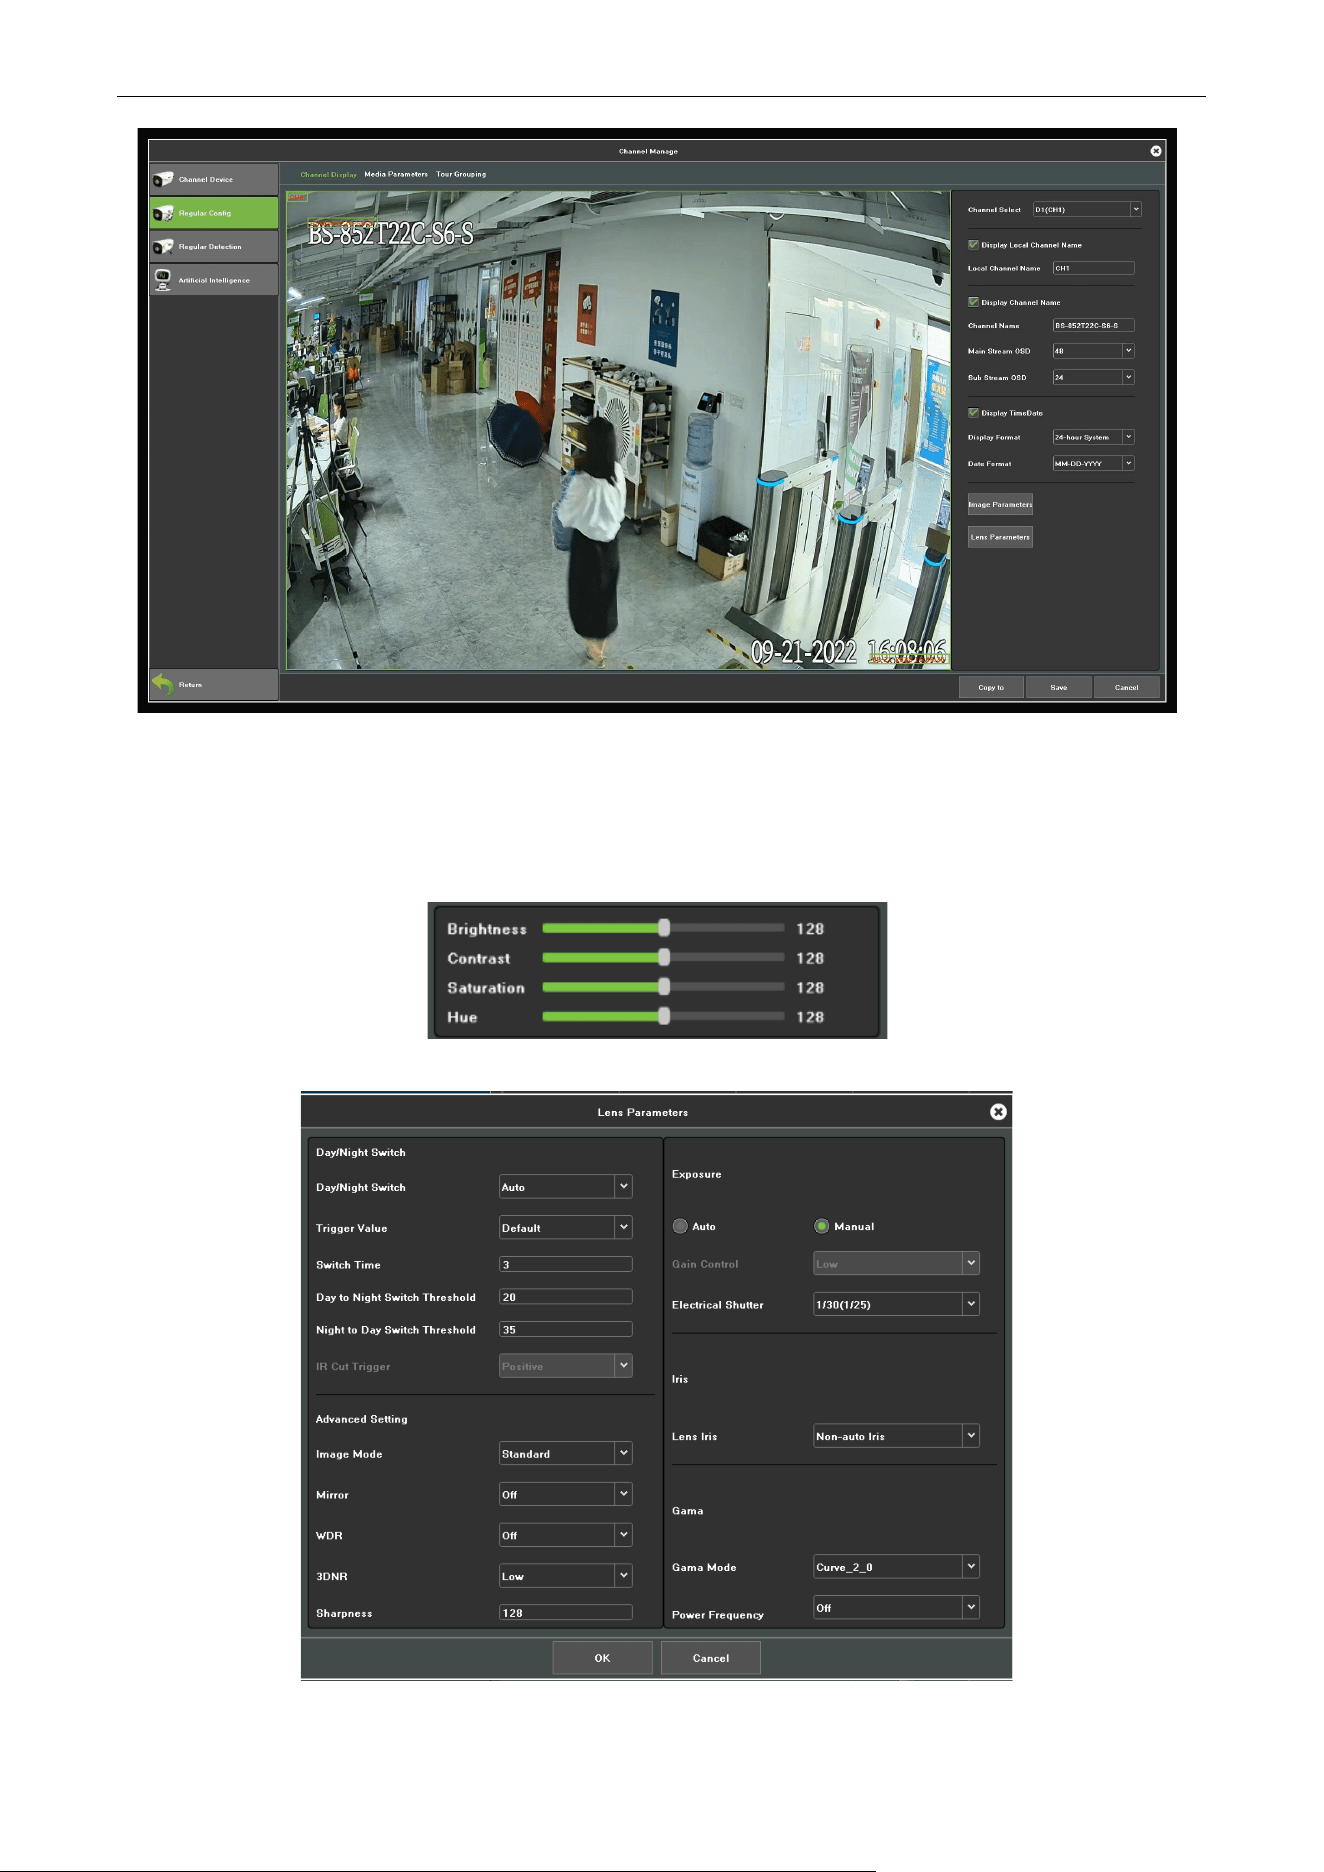Click the camera live preview image
Screen dimensions: 1324x1872
coord(618,430)
